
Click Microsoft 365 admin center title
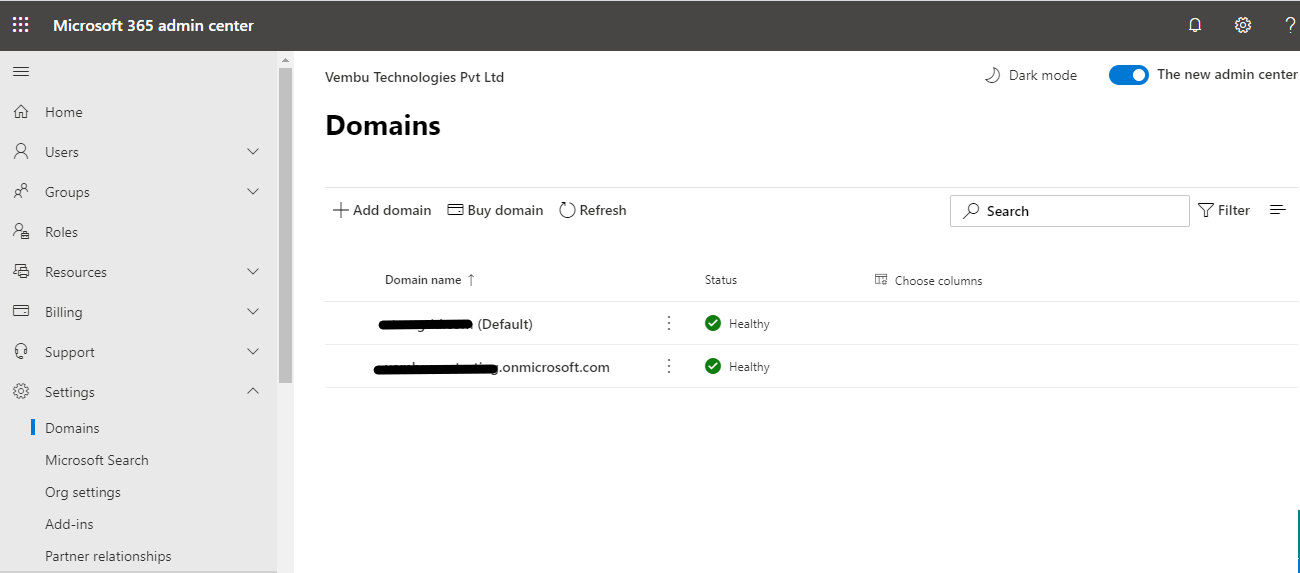(153, 25)
